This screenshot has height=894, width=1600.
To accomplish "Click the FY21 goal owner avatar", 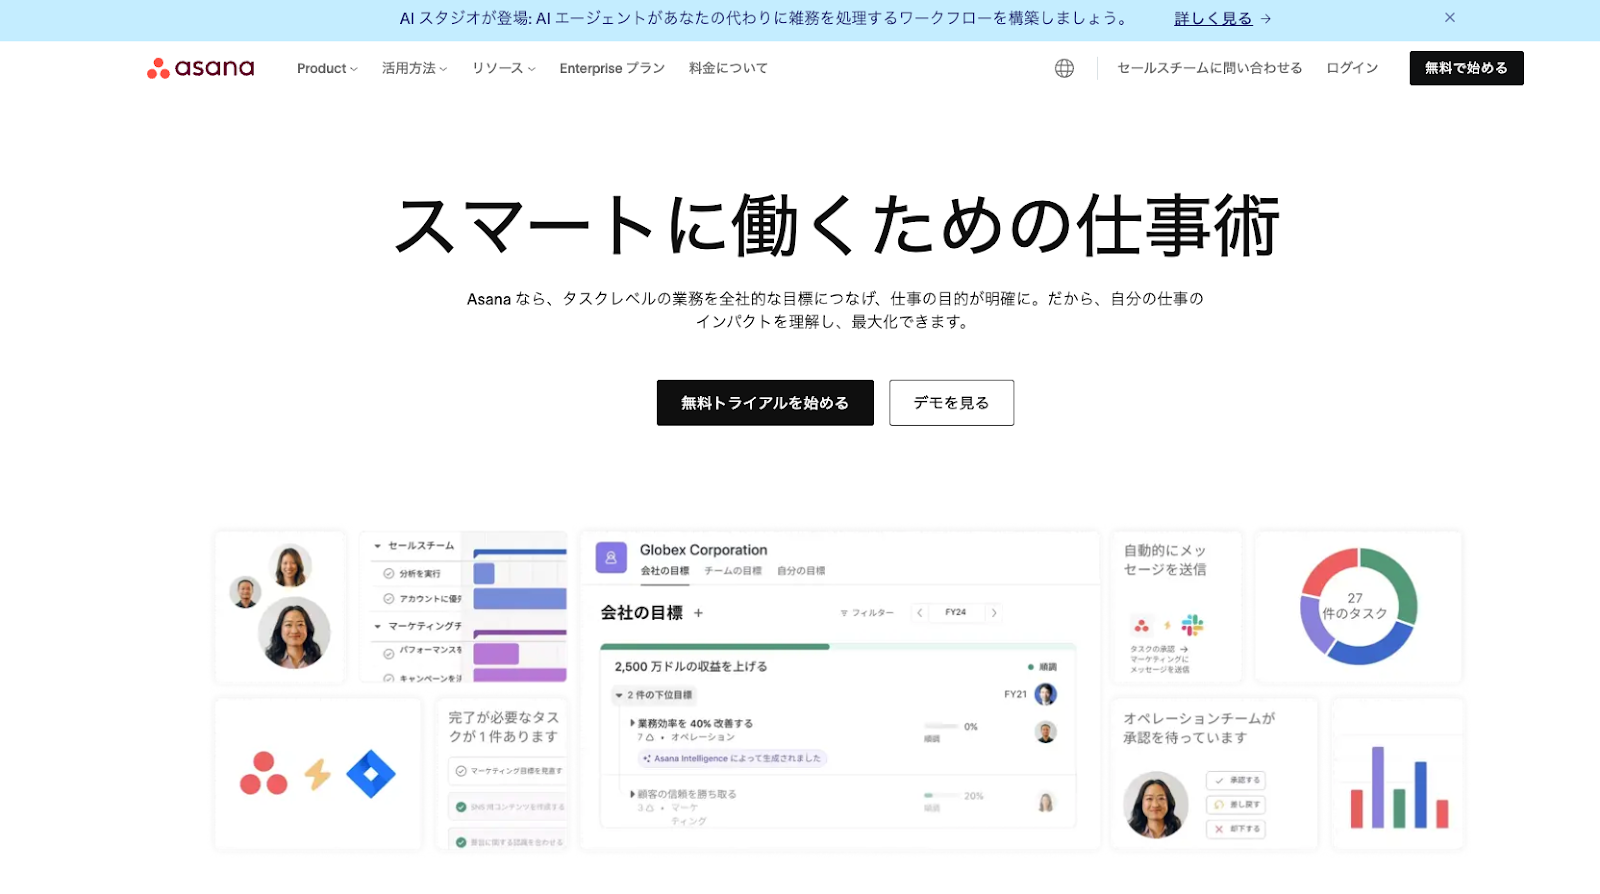I will coord(1046,694).
